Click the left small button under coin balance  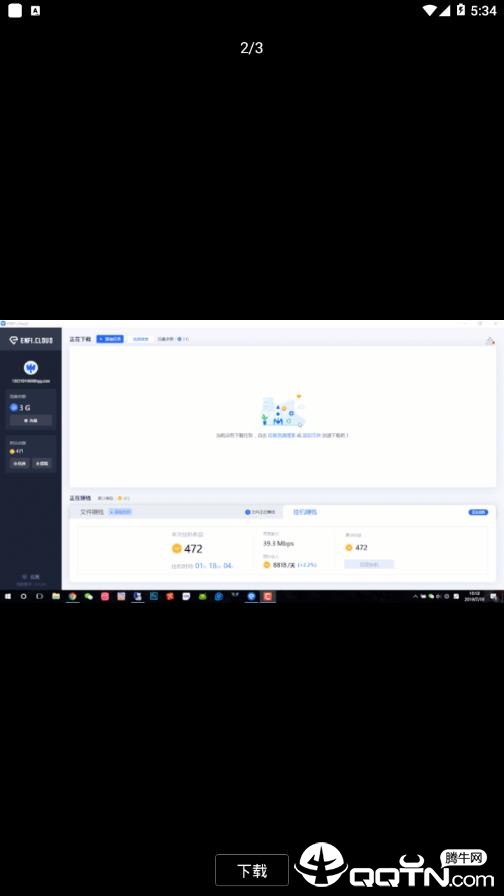[x=19, y=463]
